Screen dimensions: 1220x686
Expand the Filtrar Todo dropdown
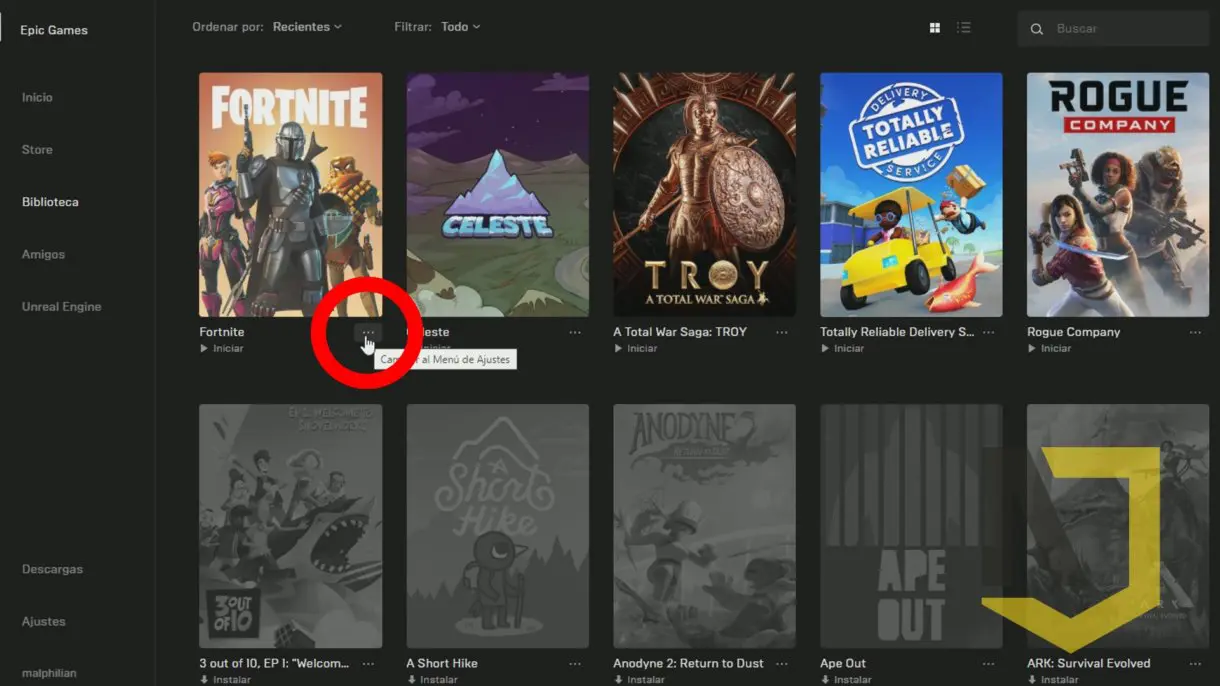coord(461,27)
